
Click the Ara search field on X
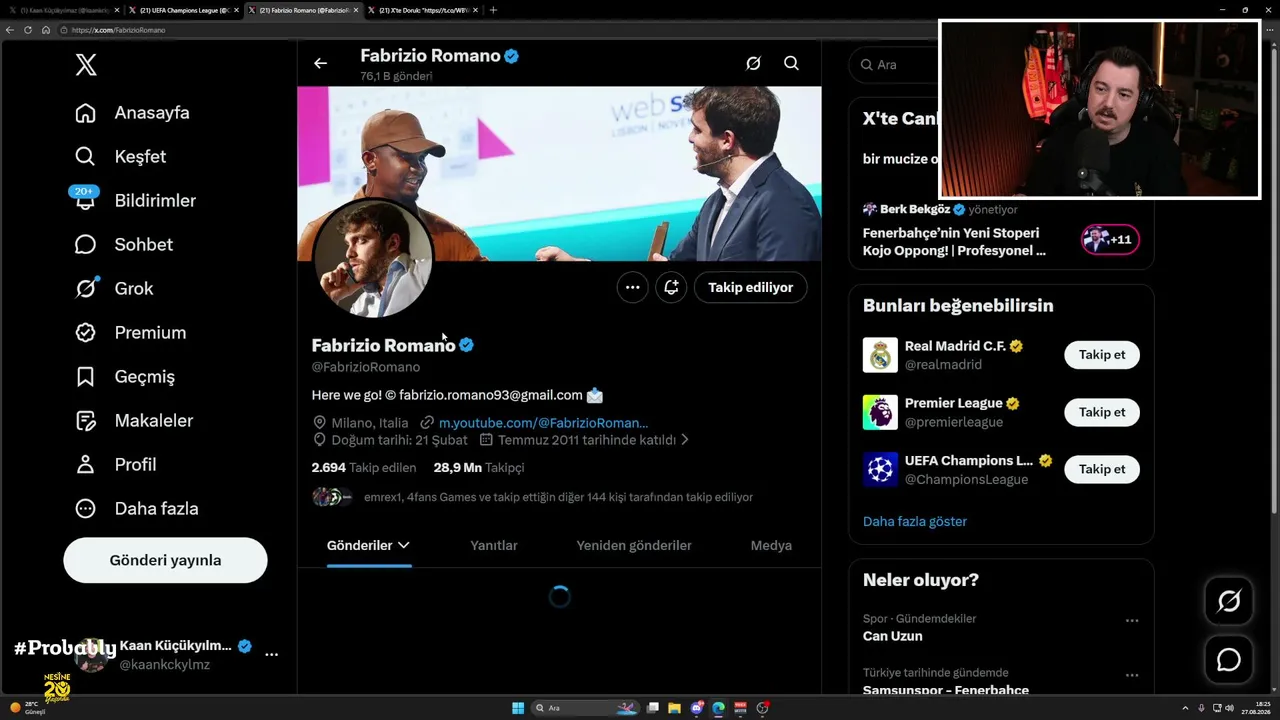pyautogui.click(x=895, y=65)
